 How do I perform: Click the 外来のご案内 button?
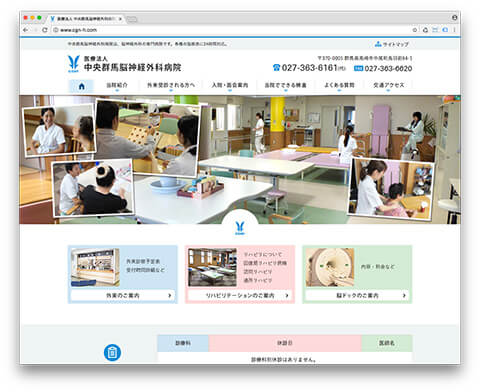point(123,295)
